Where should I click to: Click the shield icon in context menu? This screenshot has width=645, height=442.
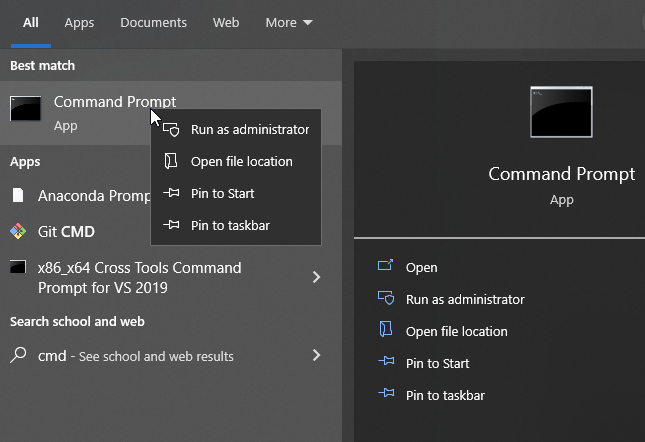(x=172, y=129)
